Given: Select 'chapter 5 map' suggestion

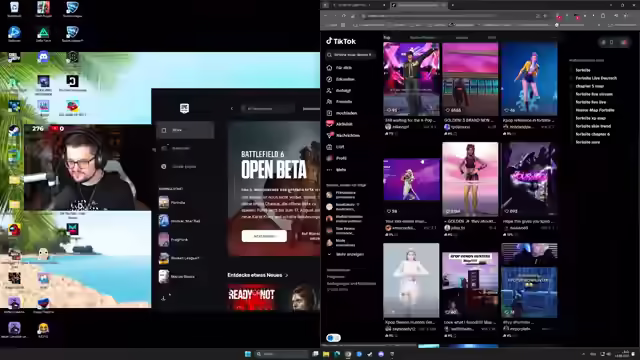Looking at the screenshot, I should click(589, 86).
